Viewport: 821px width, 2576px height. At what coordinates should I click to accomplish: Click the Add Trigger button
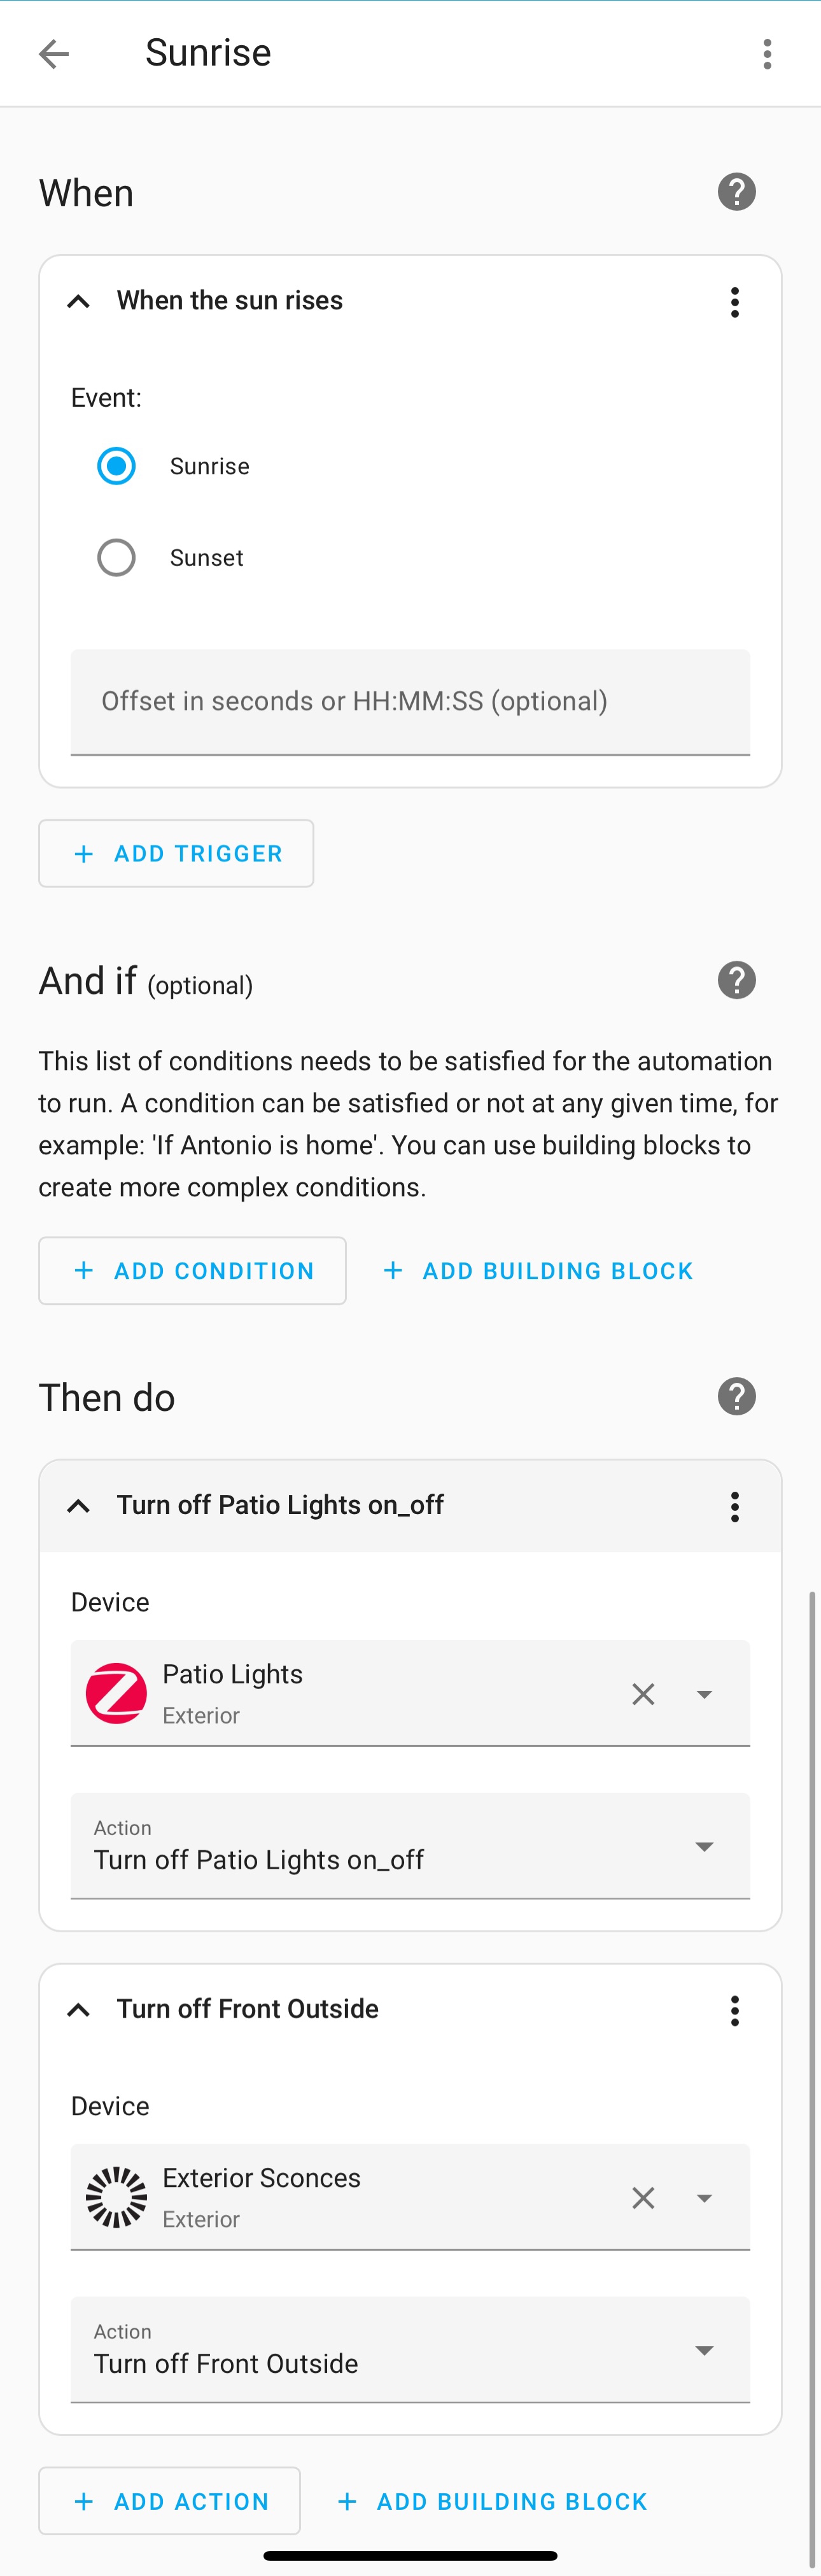tap(176, 853)
